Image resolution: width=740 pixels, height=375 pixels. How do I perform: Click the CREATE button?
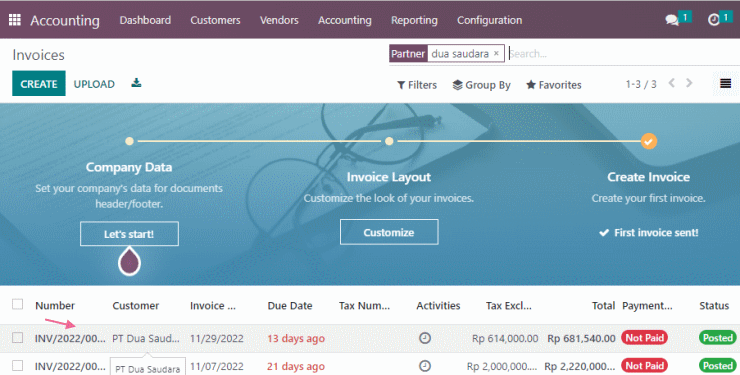[39, 83]
